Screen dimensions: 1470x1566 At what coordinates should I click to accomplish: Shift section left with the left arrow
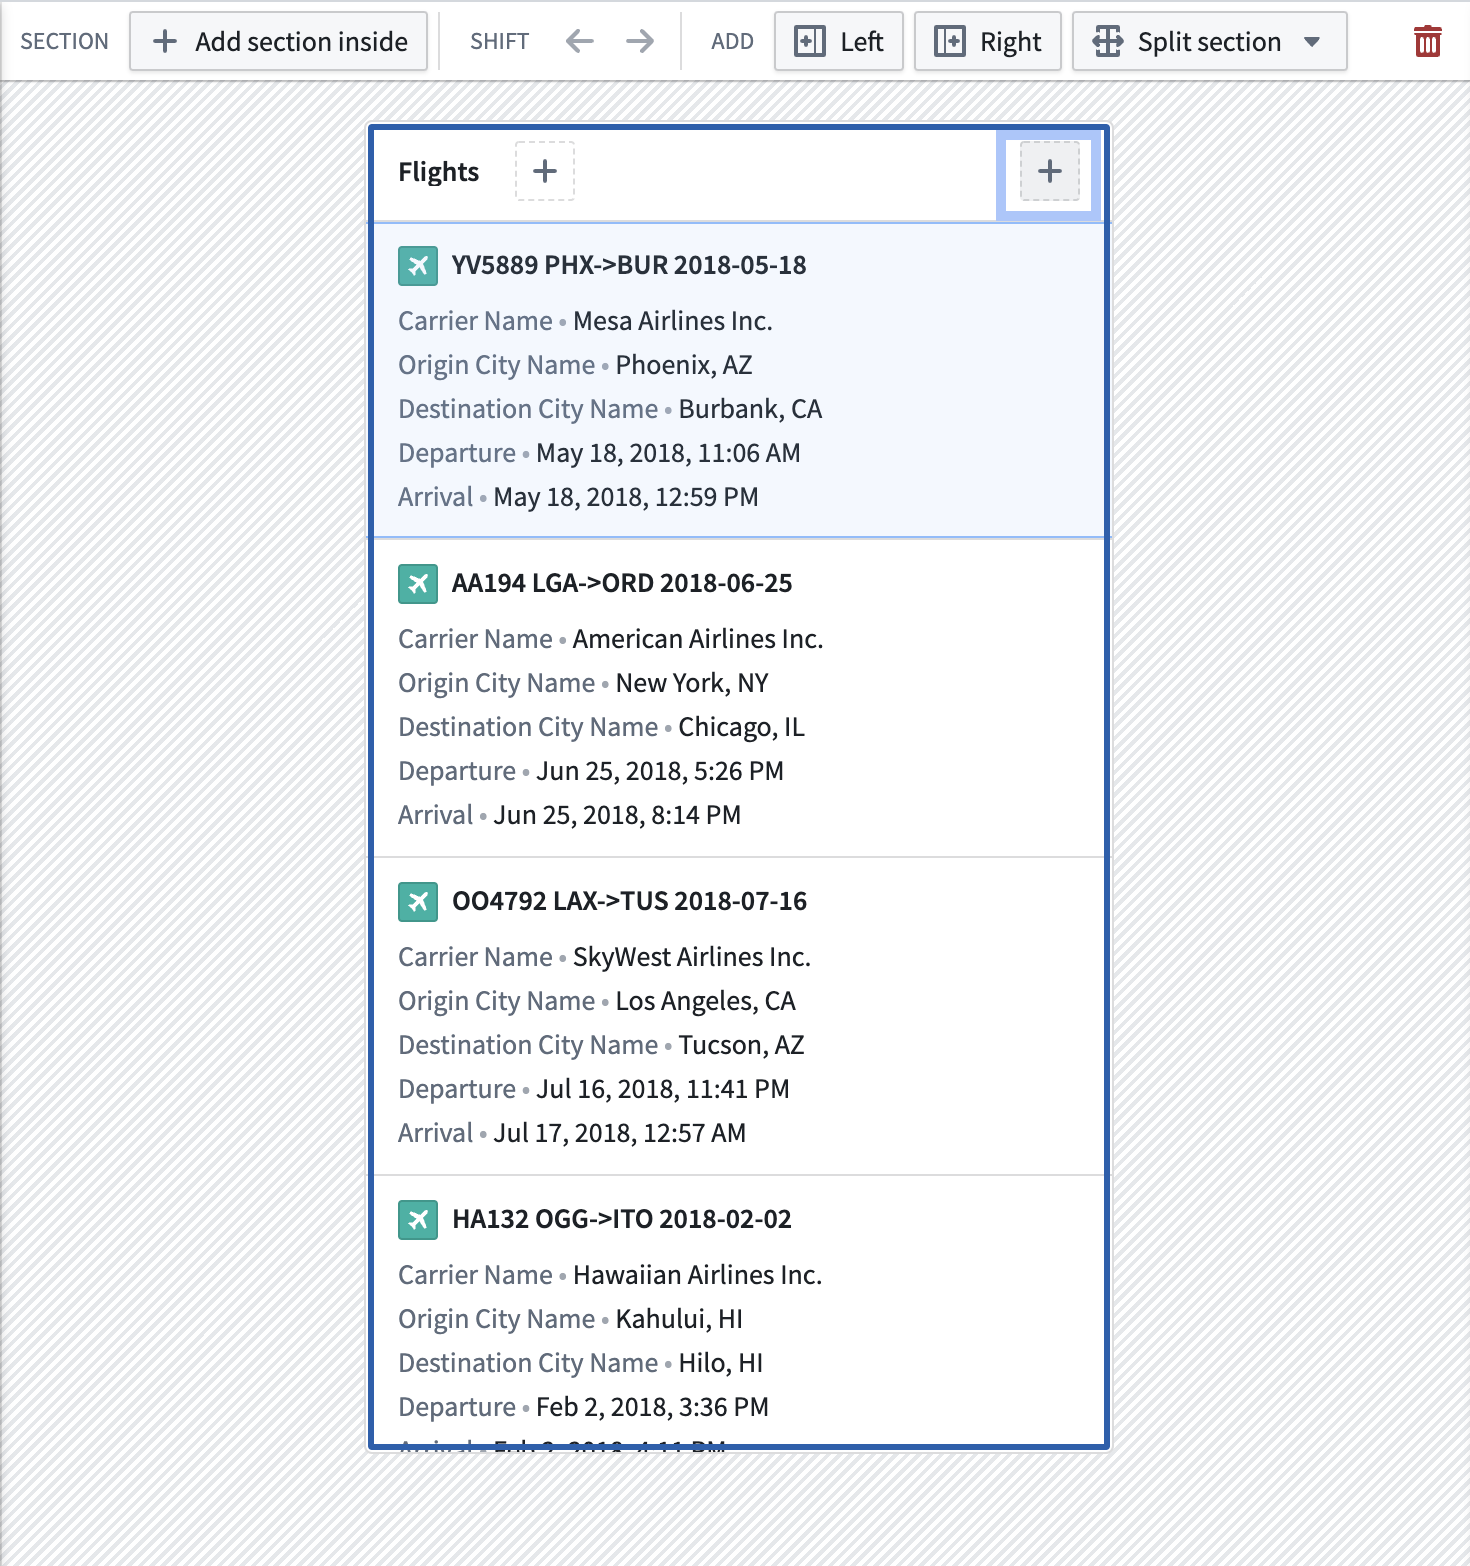pos(579,41)
